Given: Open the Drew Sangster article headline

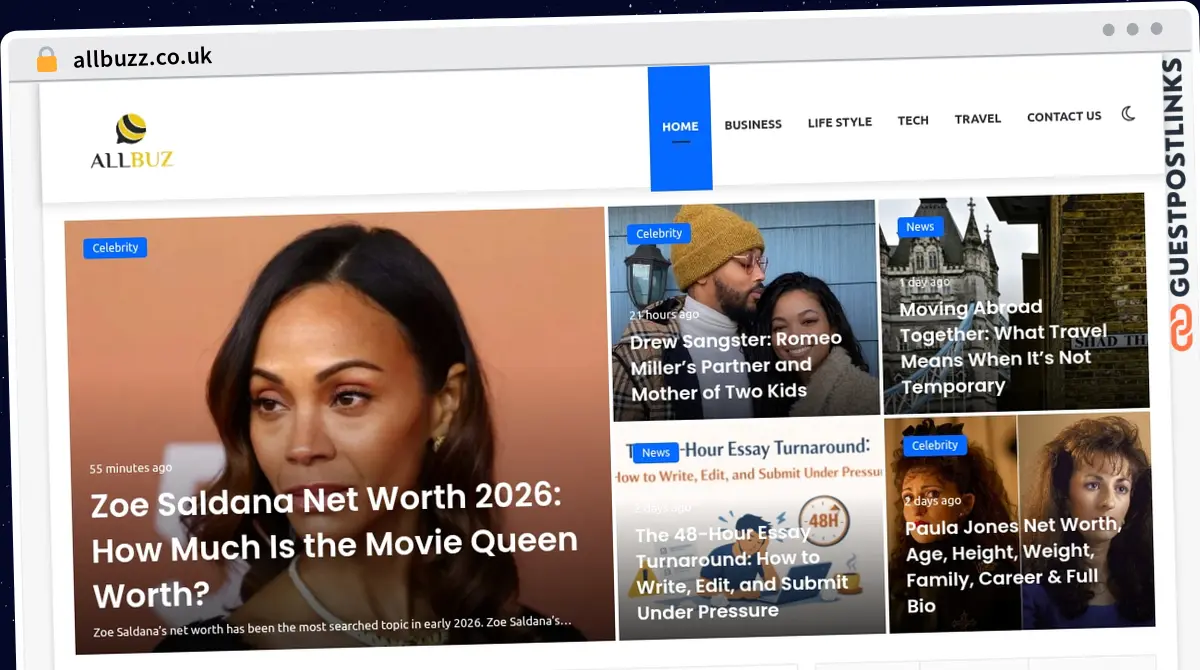Looking at the screenshot, I should [736, 366].
